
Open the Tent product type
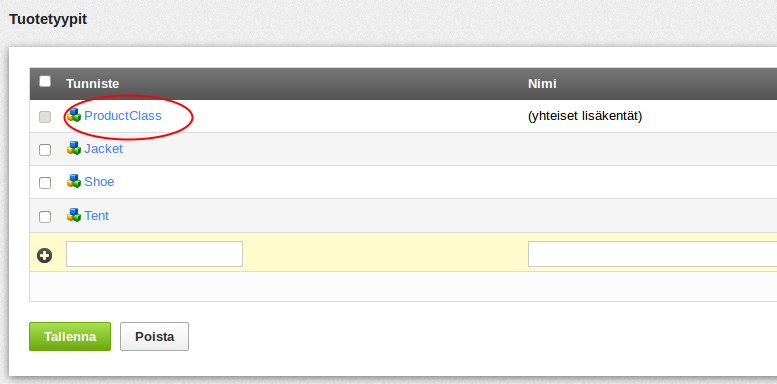pyautogui.click(x=97, y=216)
